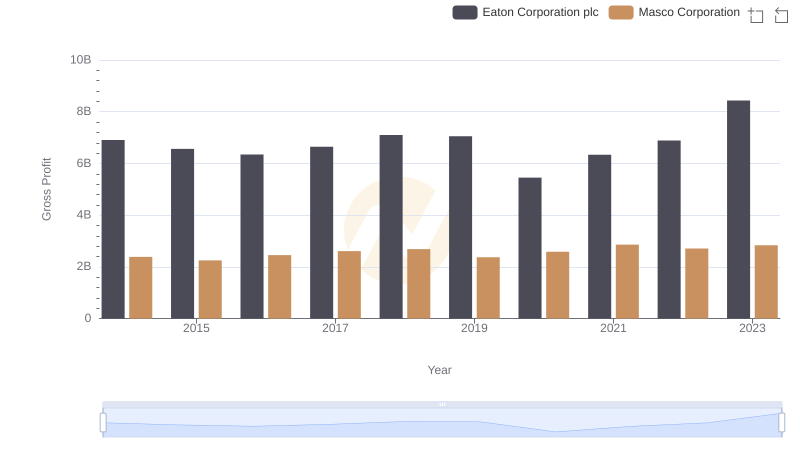Click the zoom reset back icon
Image resolution: width=800 pixels, height=461 pixels.
tap(781, 15)
